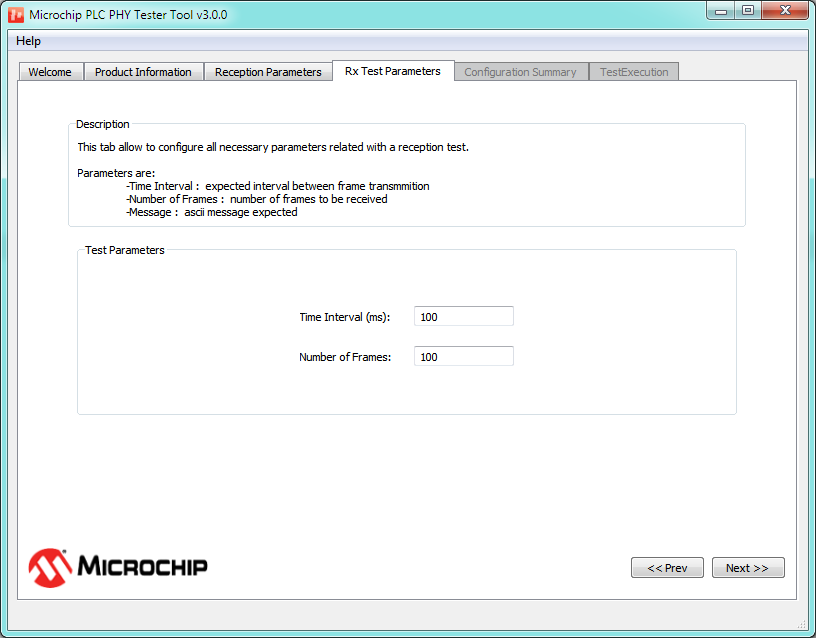The image size is (816, 638).
Task: Click the Number of Frames input field
Action: [464, 356]
